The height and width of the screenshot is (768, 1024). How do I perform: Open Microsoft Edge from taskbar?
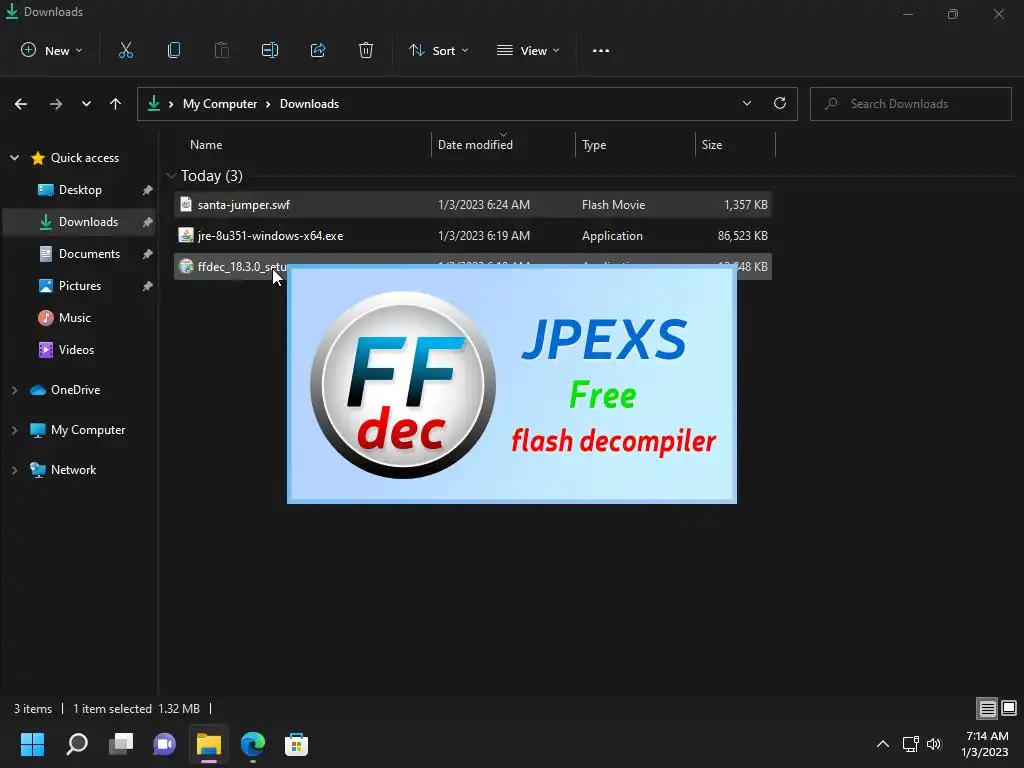click(x=253, y=744)
